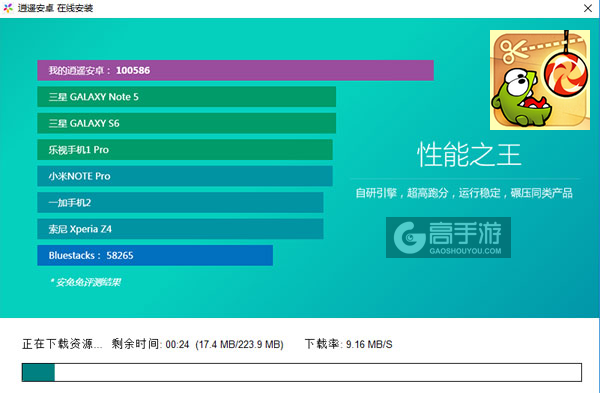Image resolution: width=600 pixels, height=393 pixels.
Task: Select the 乐视手机1 Pro bar
Action: pyautogui.click(x=185, y=150)
